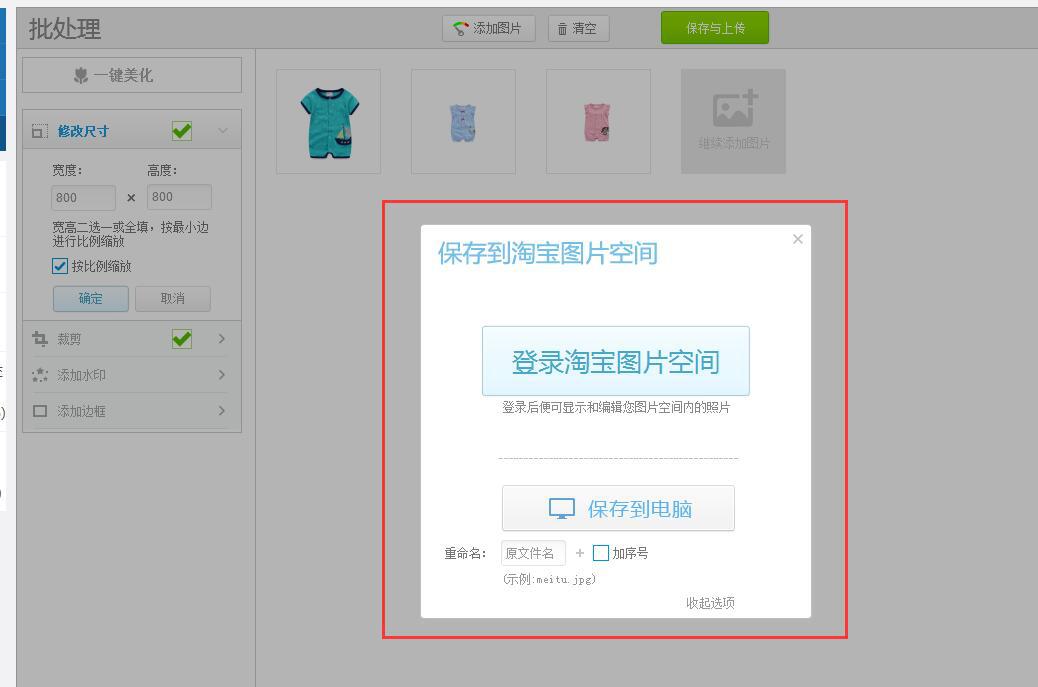Click the 保存到电脑 button

pos(618,508)
